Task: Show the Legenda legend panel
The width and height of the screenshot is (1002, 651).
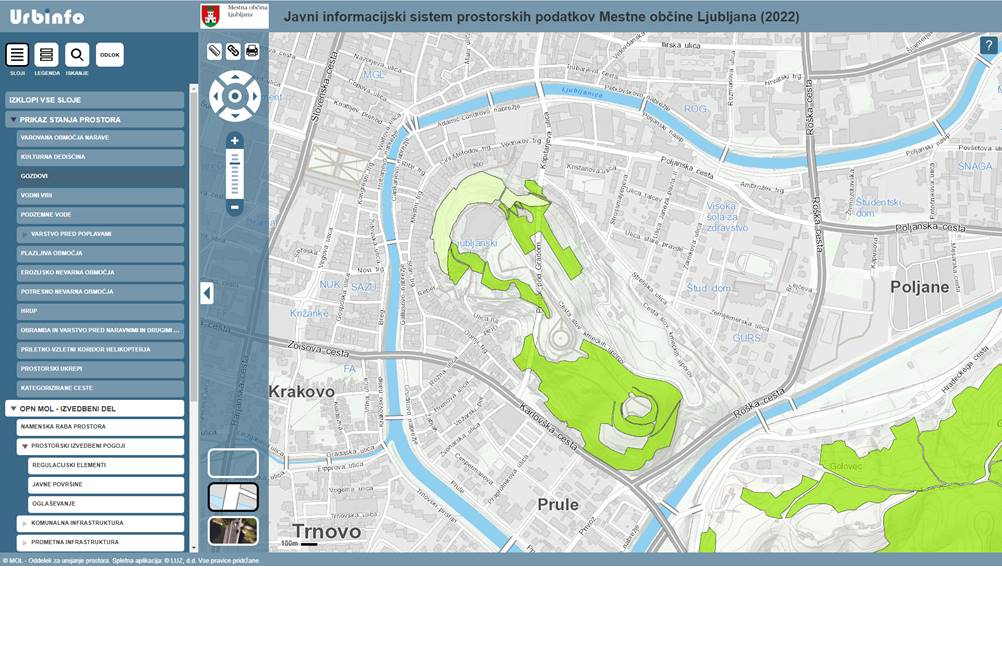Action: (47, 55)
